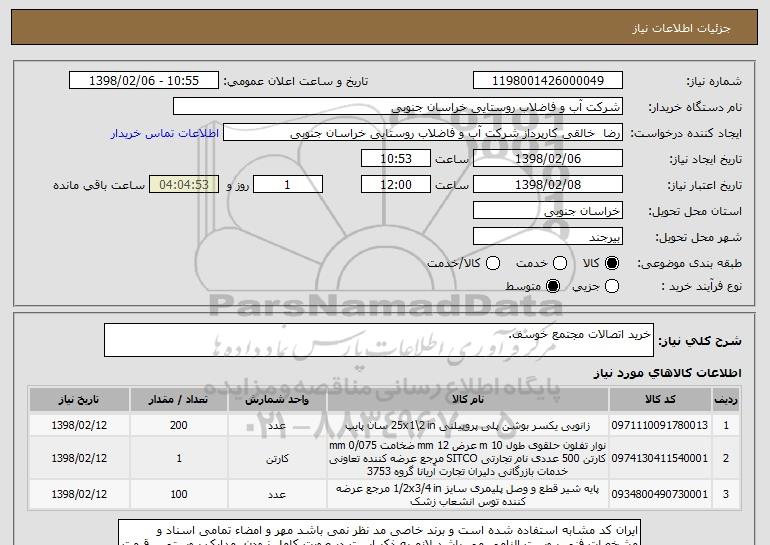Click the remaining days field showing 1
The image size is (770, 545).
point(288,185)
